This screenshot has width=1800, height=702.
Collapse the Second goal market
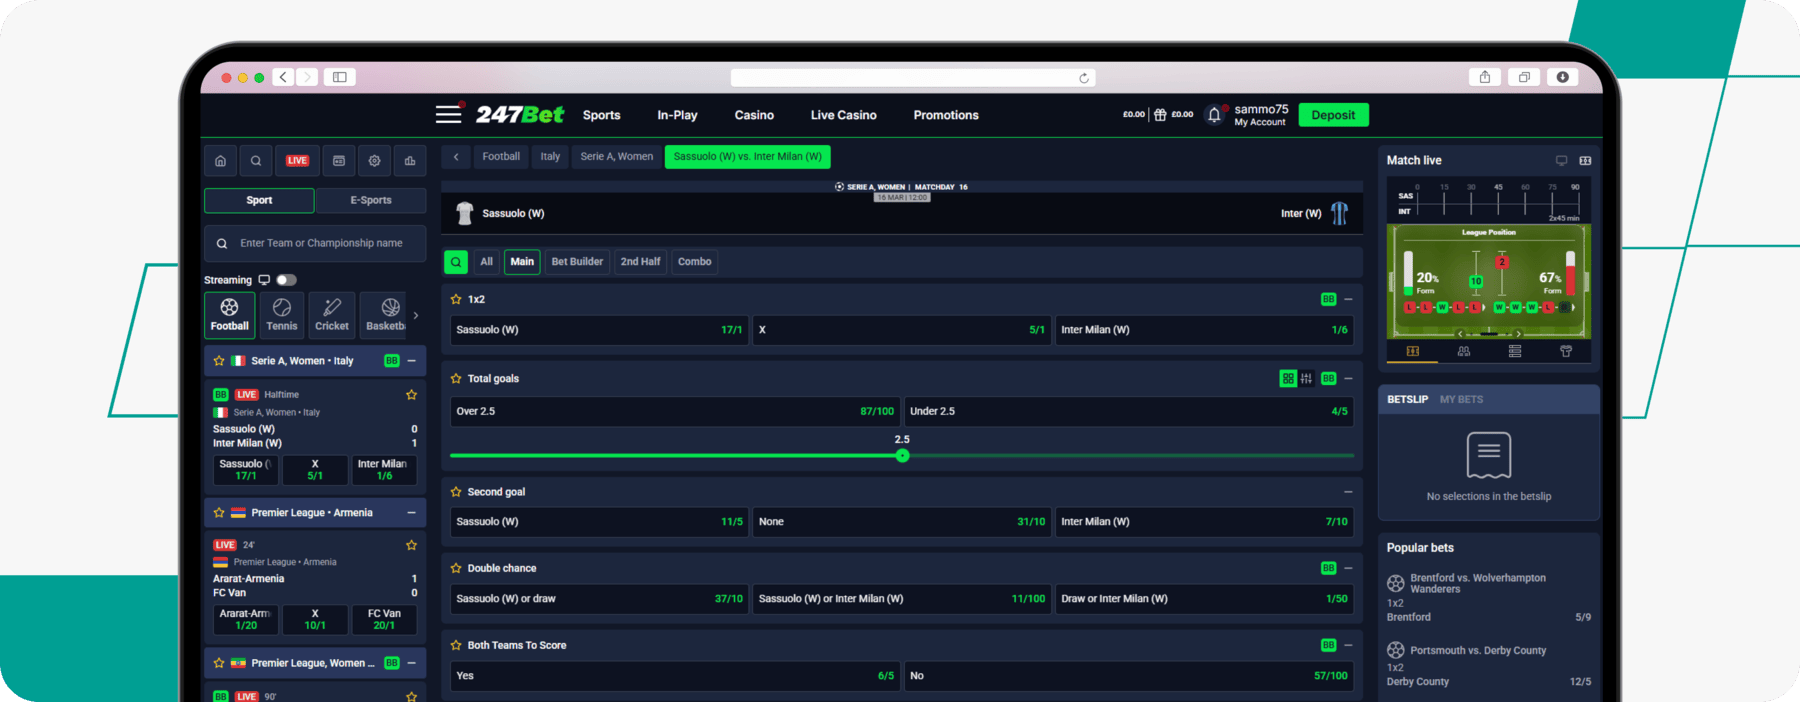(x=1348, y=492)
